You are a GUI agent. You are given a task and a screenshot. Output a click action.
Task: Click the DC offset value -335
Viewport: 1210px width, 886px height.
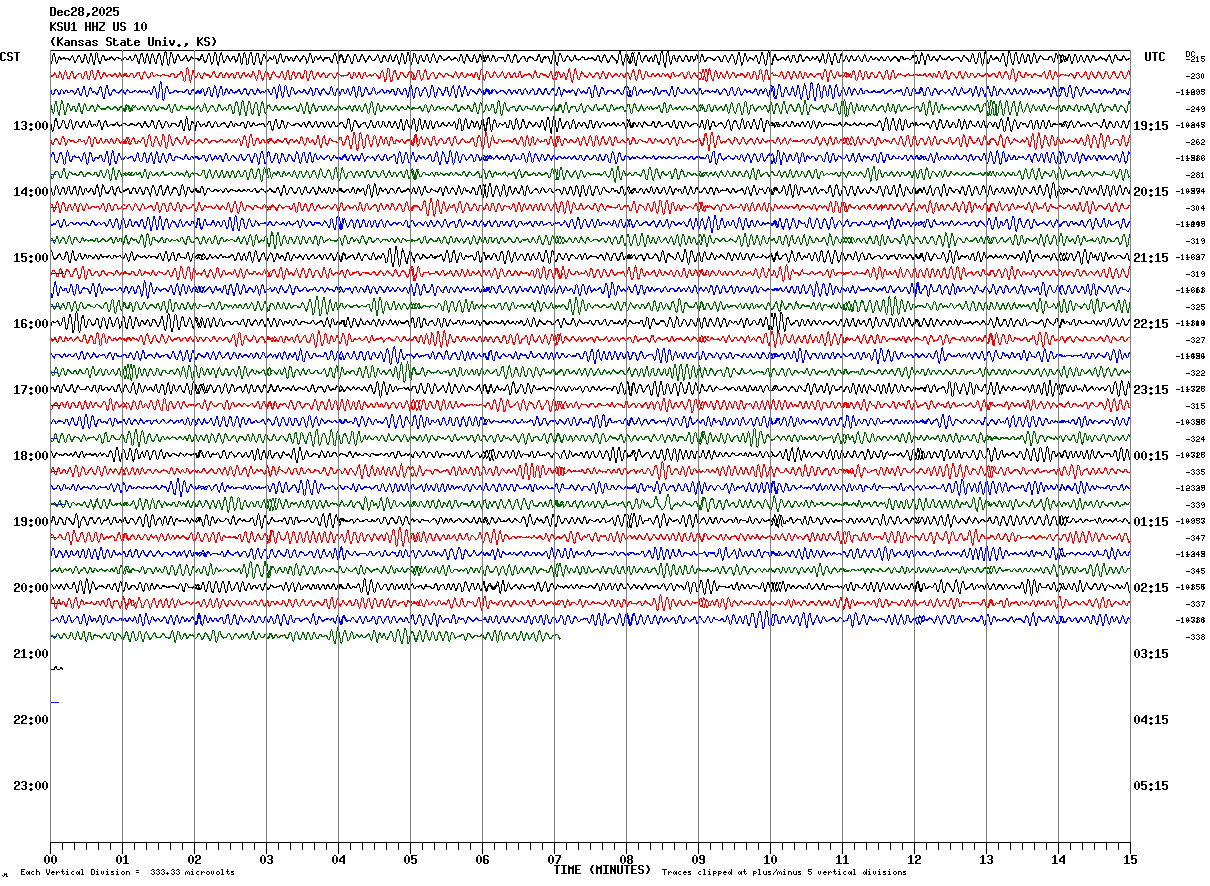click(x=1195, y=472)
